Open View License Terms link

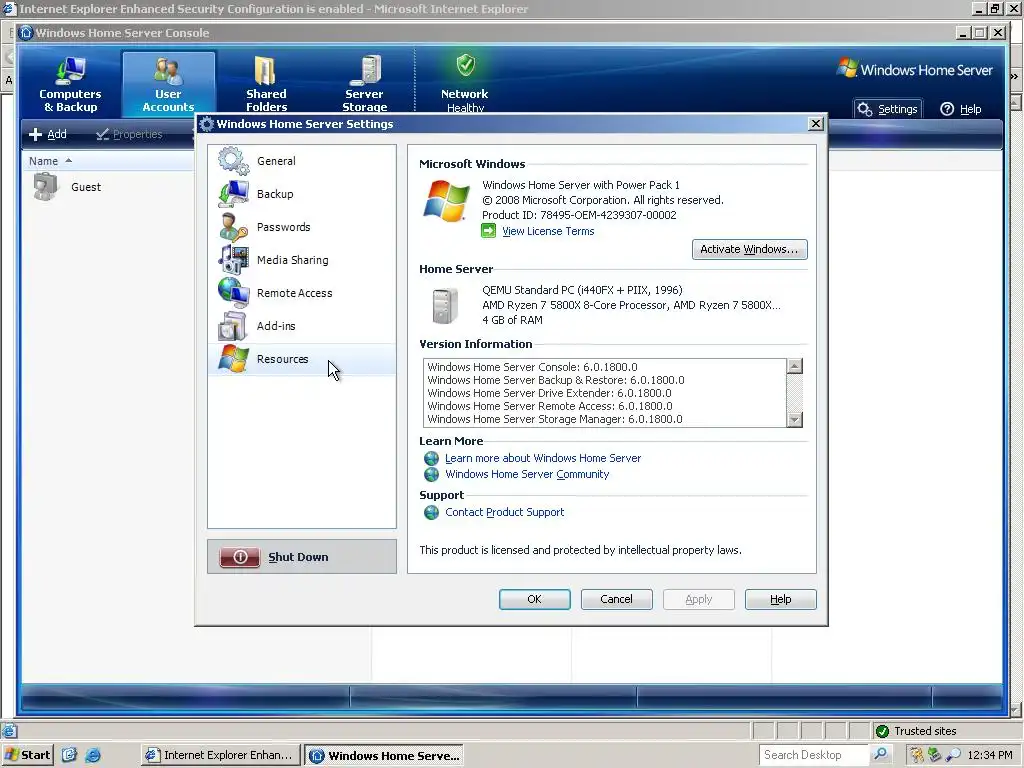pos(548,231)
